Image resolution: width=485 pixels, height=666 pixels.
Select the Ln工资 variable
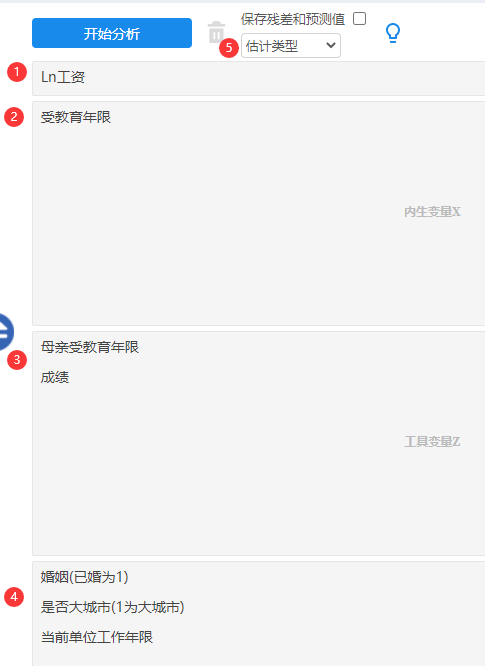[x=63, y=77]
